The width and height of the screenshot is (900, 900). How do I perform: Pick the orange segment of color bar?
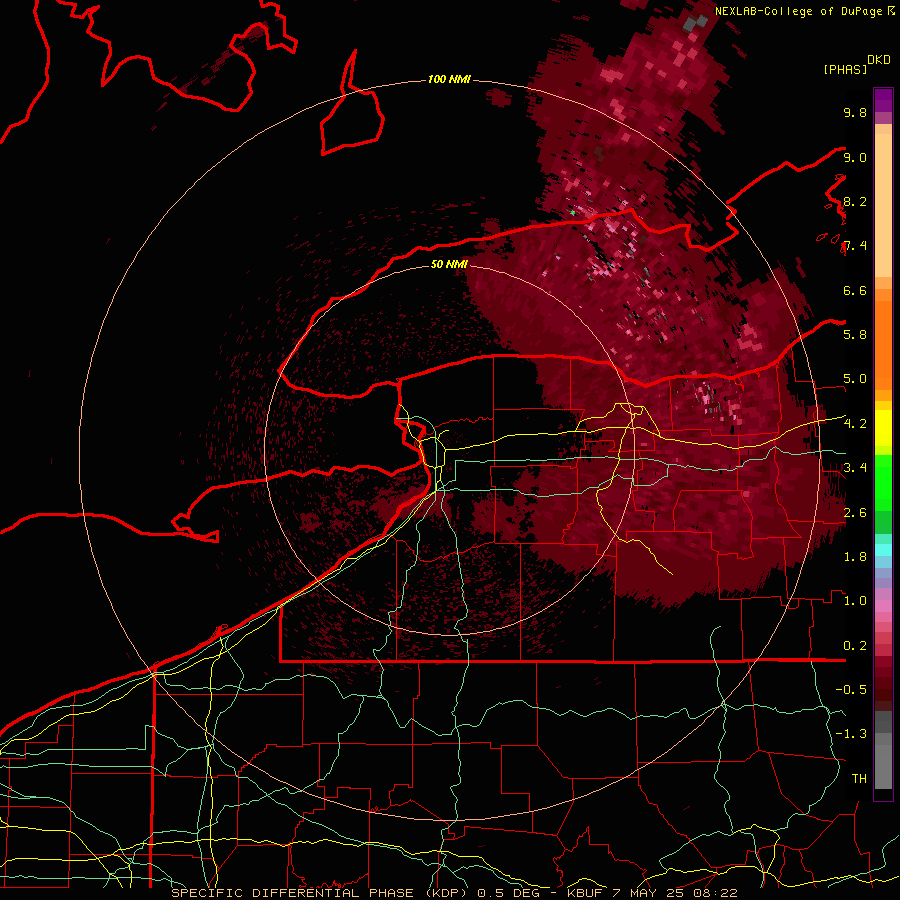883,344
